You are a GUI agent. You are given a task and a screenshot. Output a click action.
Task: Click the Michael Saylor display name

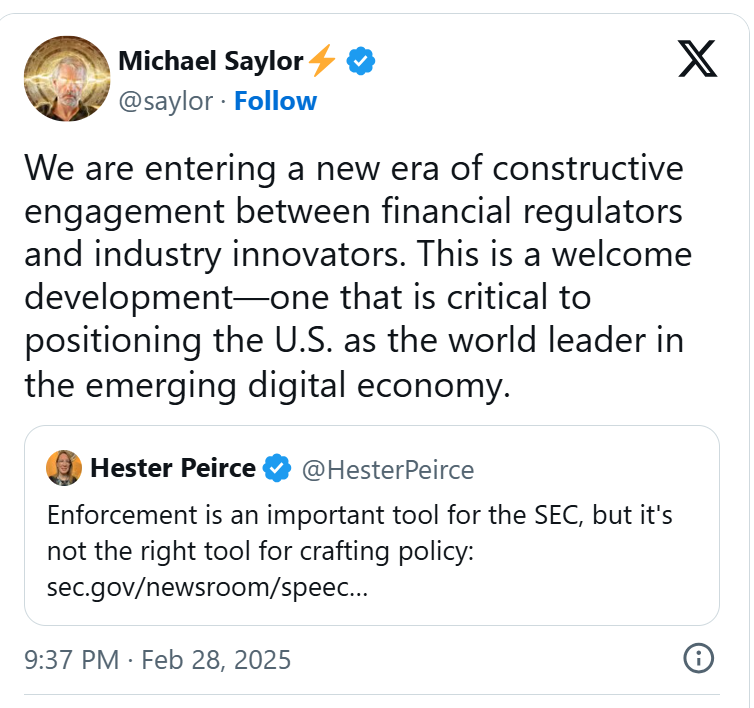(x=210, y=62)
